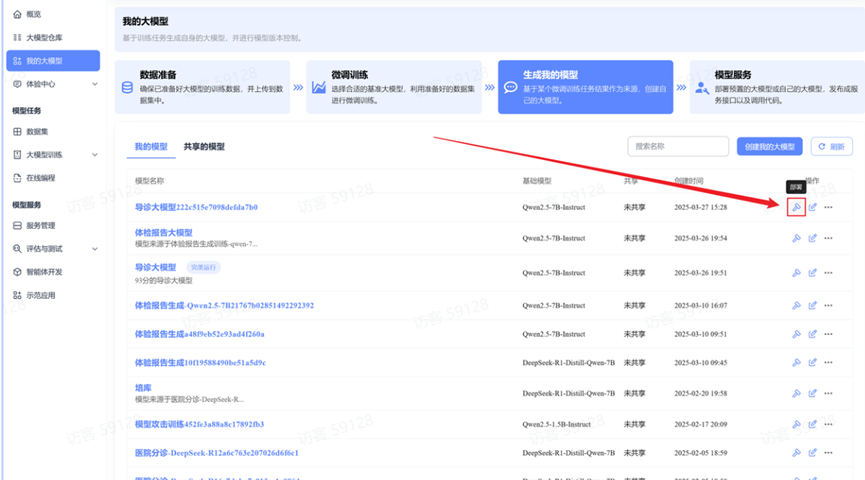Deploy model created 2025-03-27 15:28

click(x=796, y=207)
